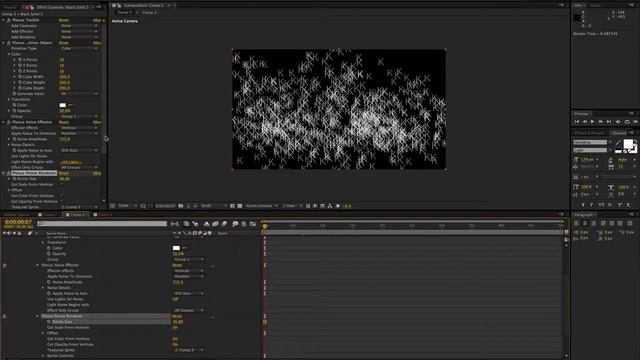Open the Graph Editor icon in timeline
Image resolution: width=640 pixels, height=360 pixels.
[x=253, y=224]
